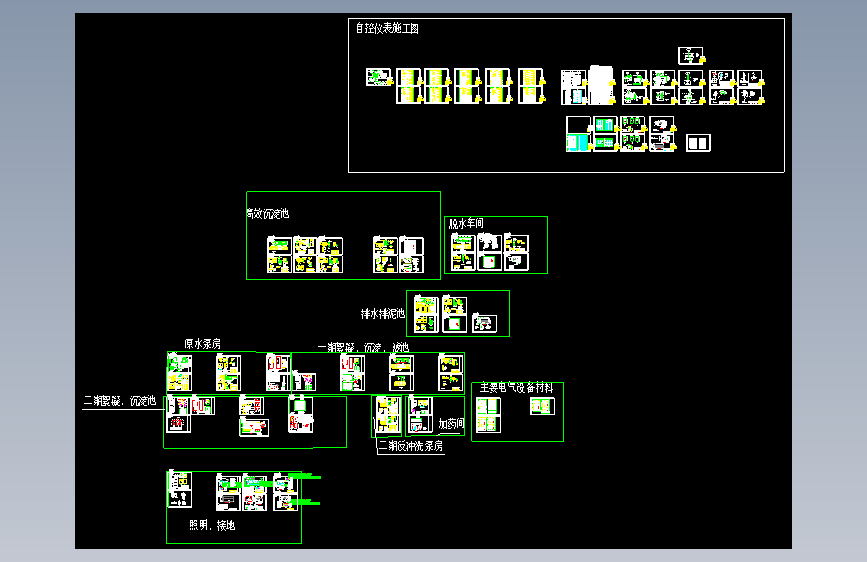This screenshot has width=867, height=562.
Task: Select the smallest sheet in the 排水排泥池 box
Action: (x=484, y=323)
